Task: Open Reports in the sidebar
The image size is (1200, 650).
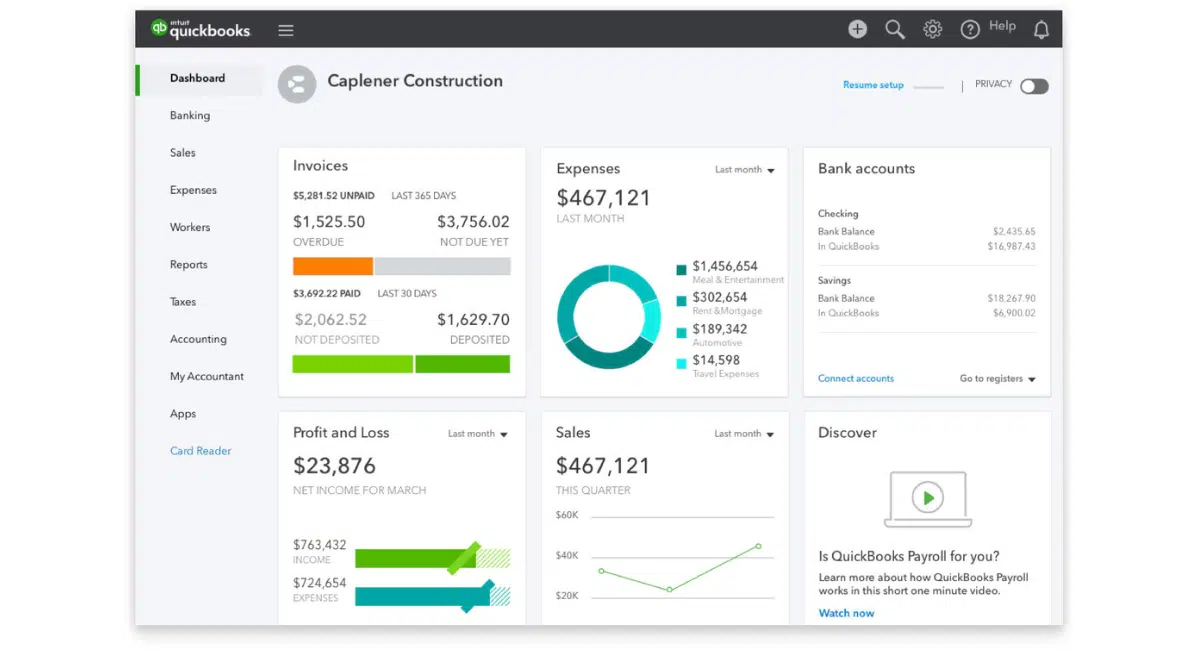Action: pyautogui.click(x=189, y=265)
